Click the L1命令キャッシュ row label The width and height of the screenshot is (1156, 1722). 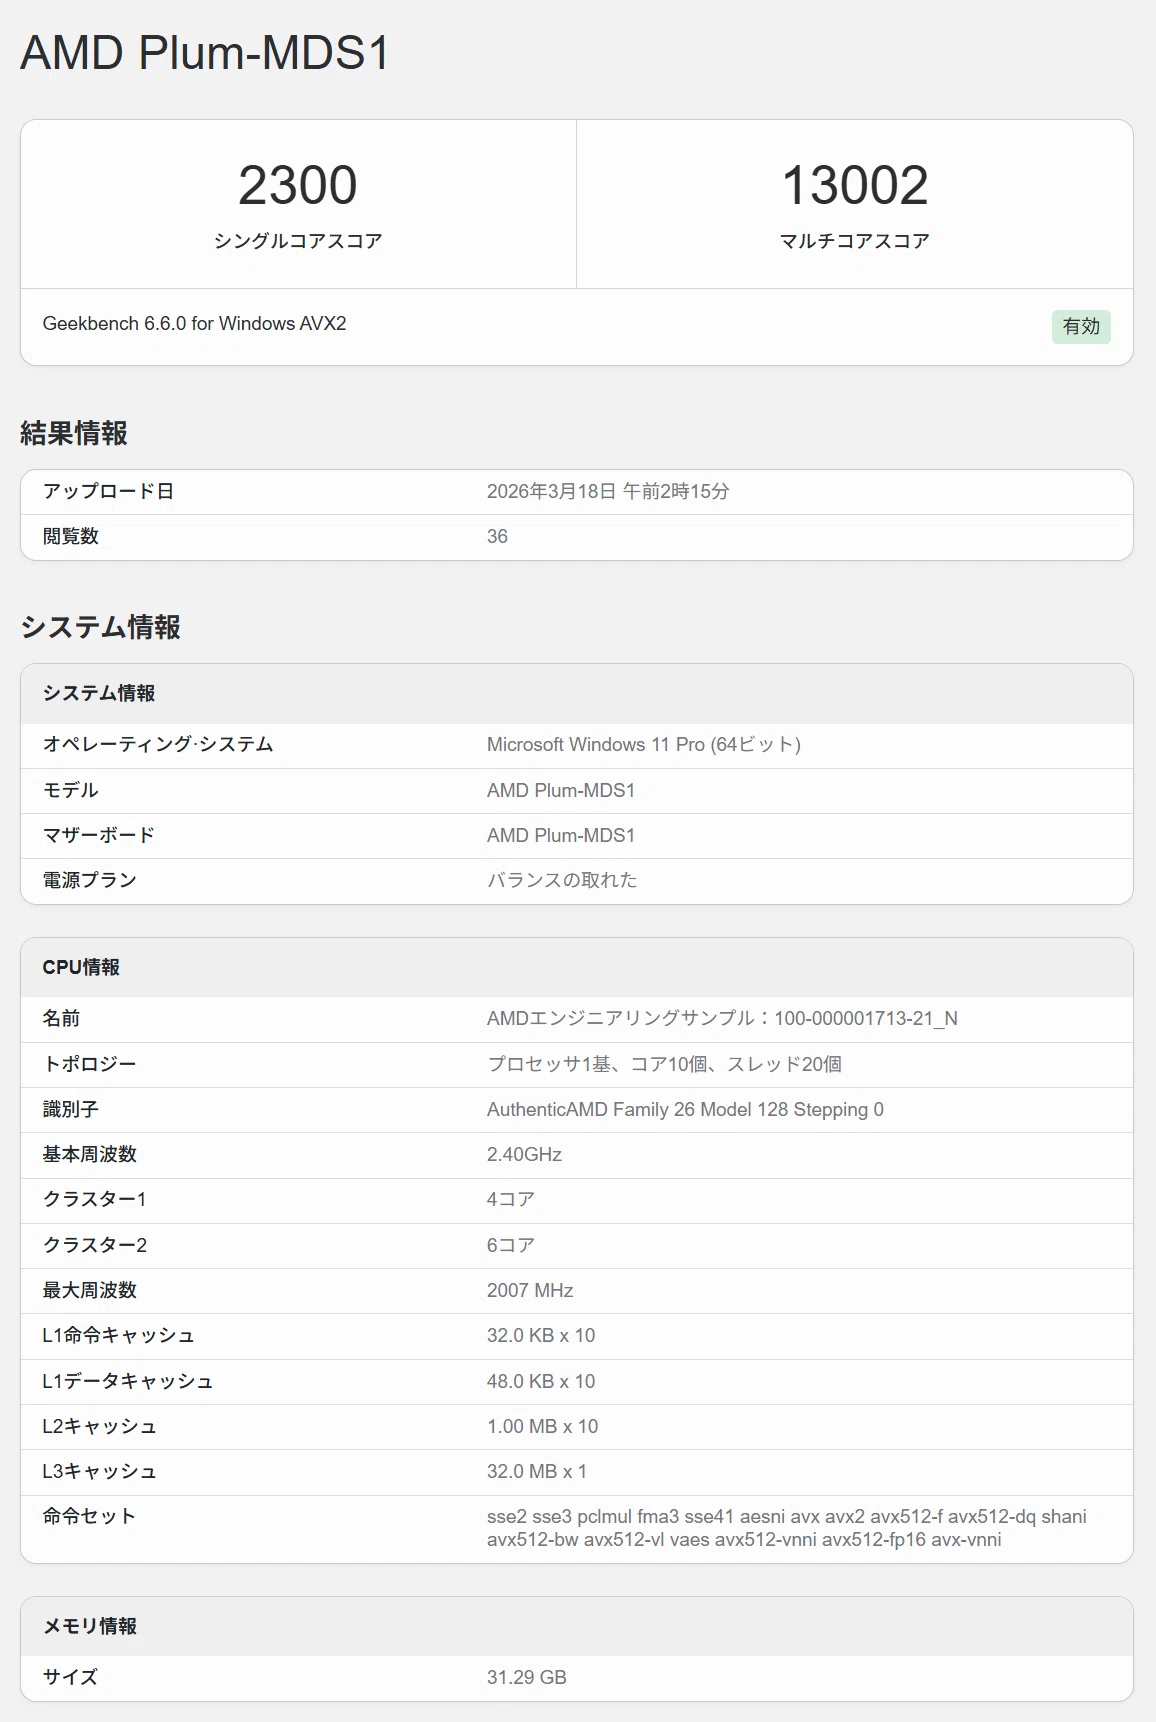click(118, 1335)
